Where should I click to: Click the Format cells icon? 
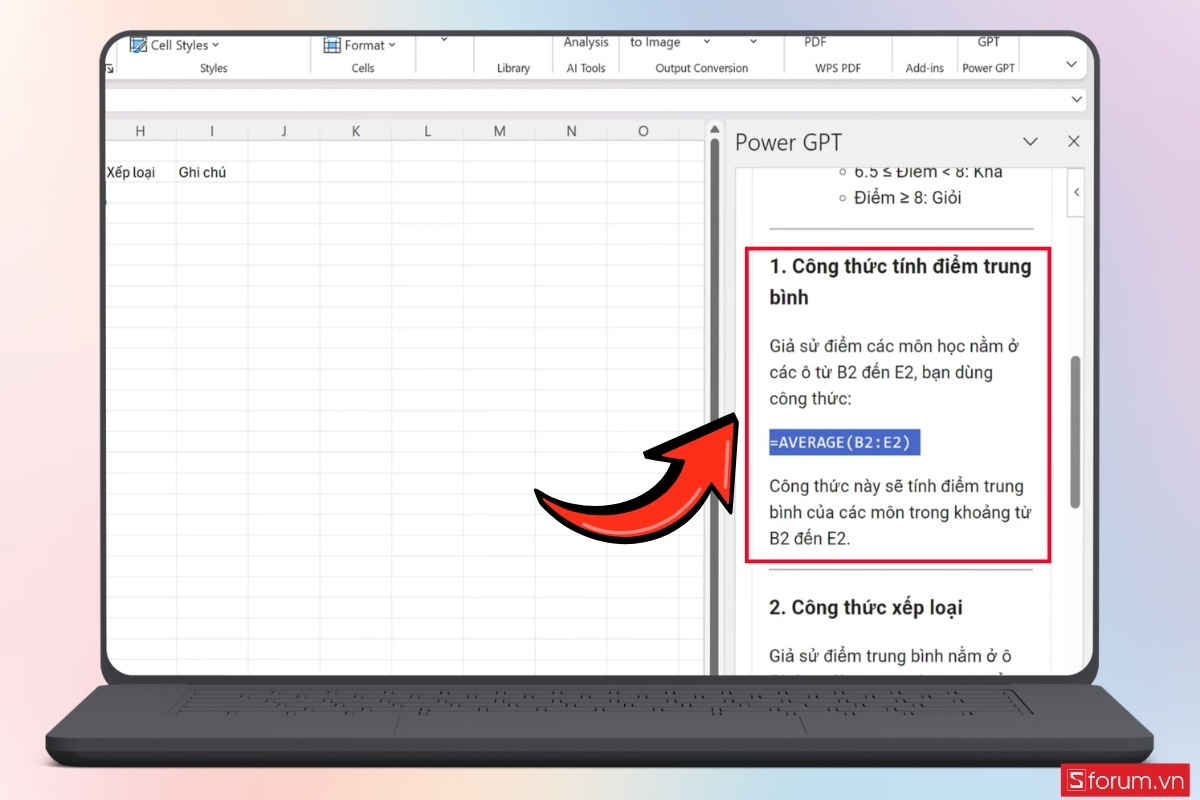tap(332, 45)
